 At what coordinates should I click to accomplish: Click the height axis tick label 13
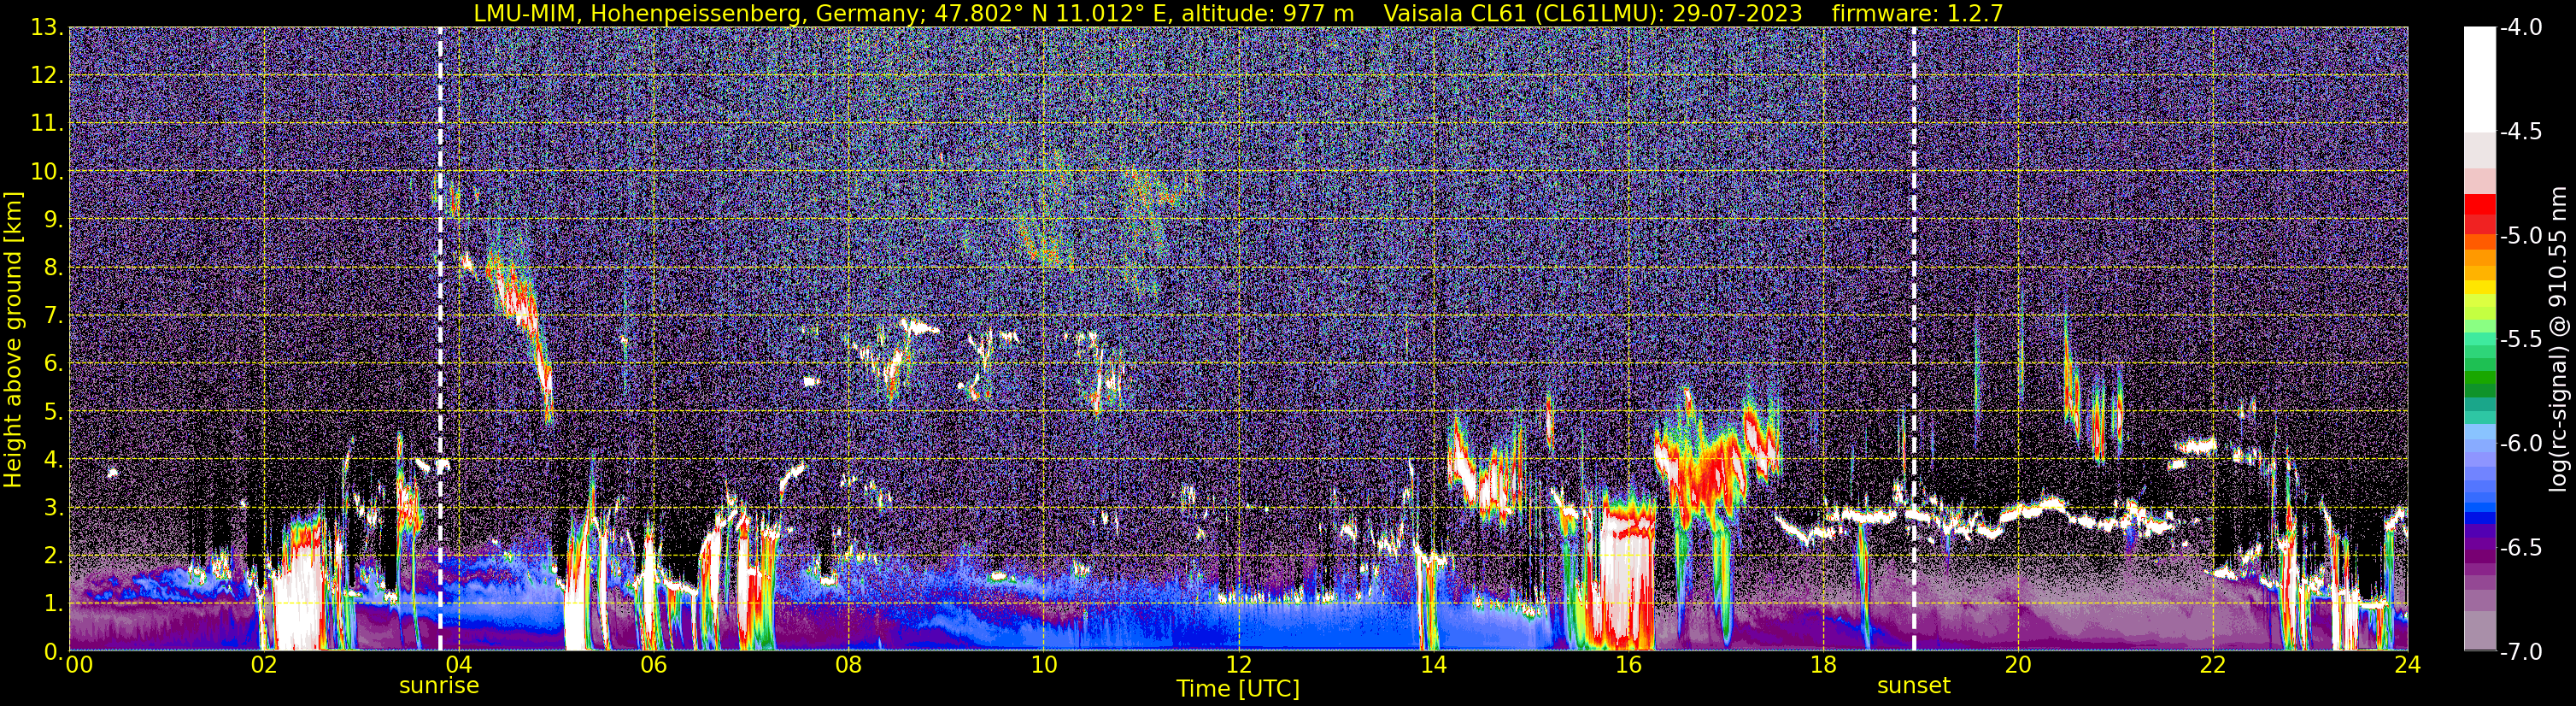coord(46,28)
